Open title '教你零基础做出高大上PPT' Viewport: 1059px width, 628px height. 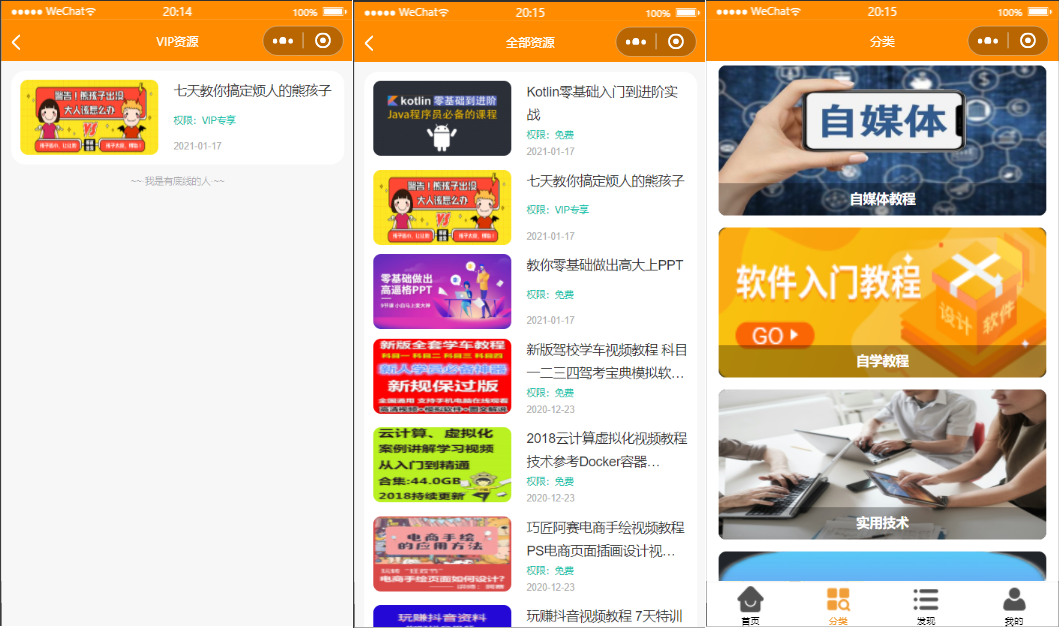click(605, 265)
